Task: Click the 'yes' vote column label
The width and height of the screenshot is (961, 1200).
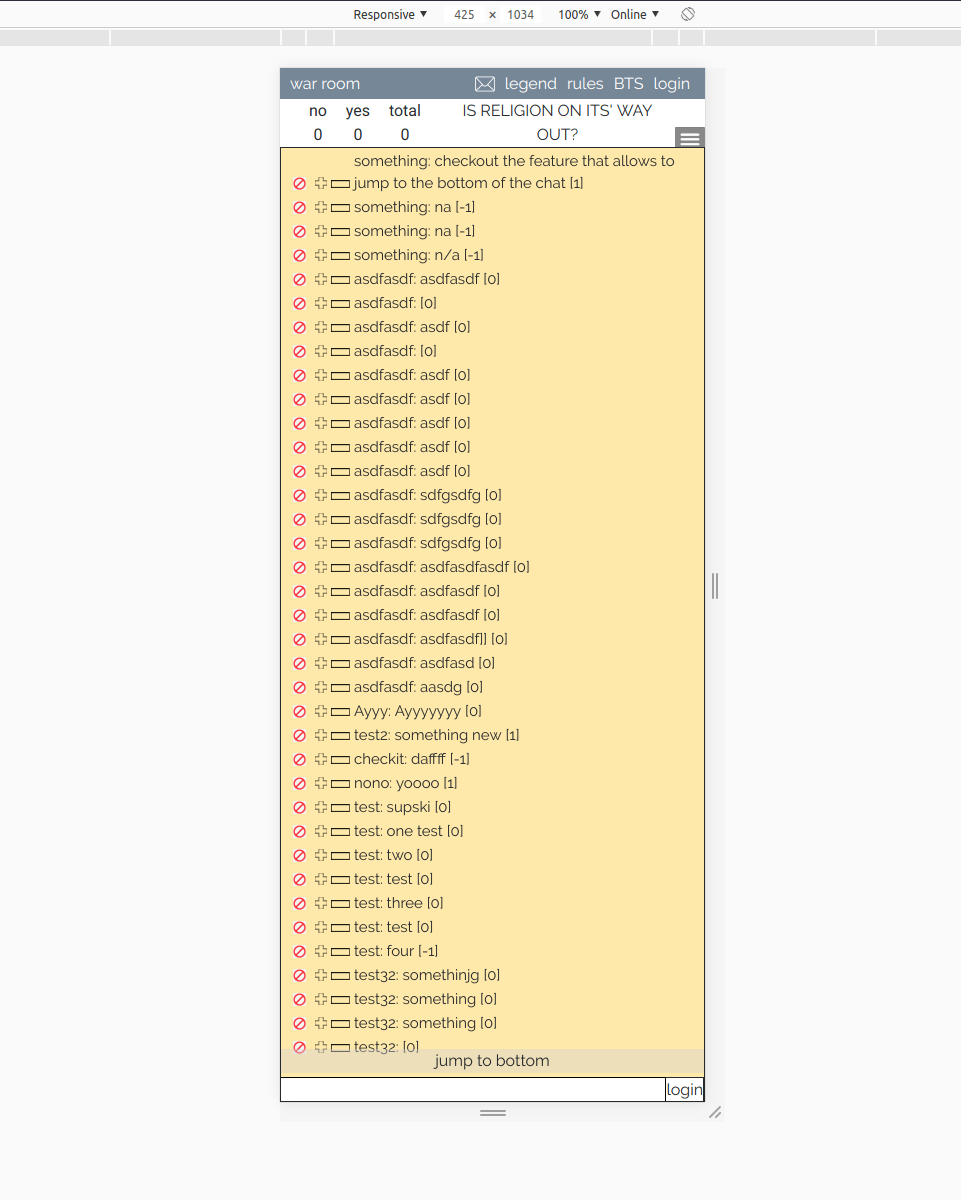Action: point(357,111)
